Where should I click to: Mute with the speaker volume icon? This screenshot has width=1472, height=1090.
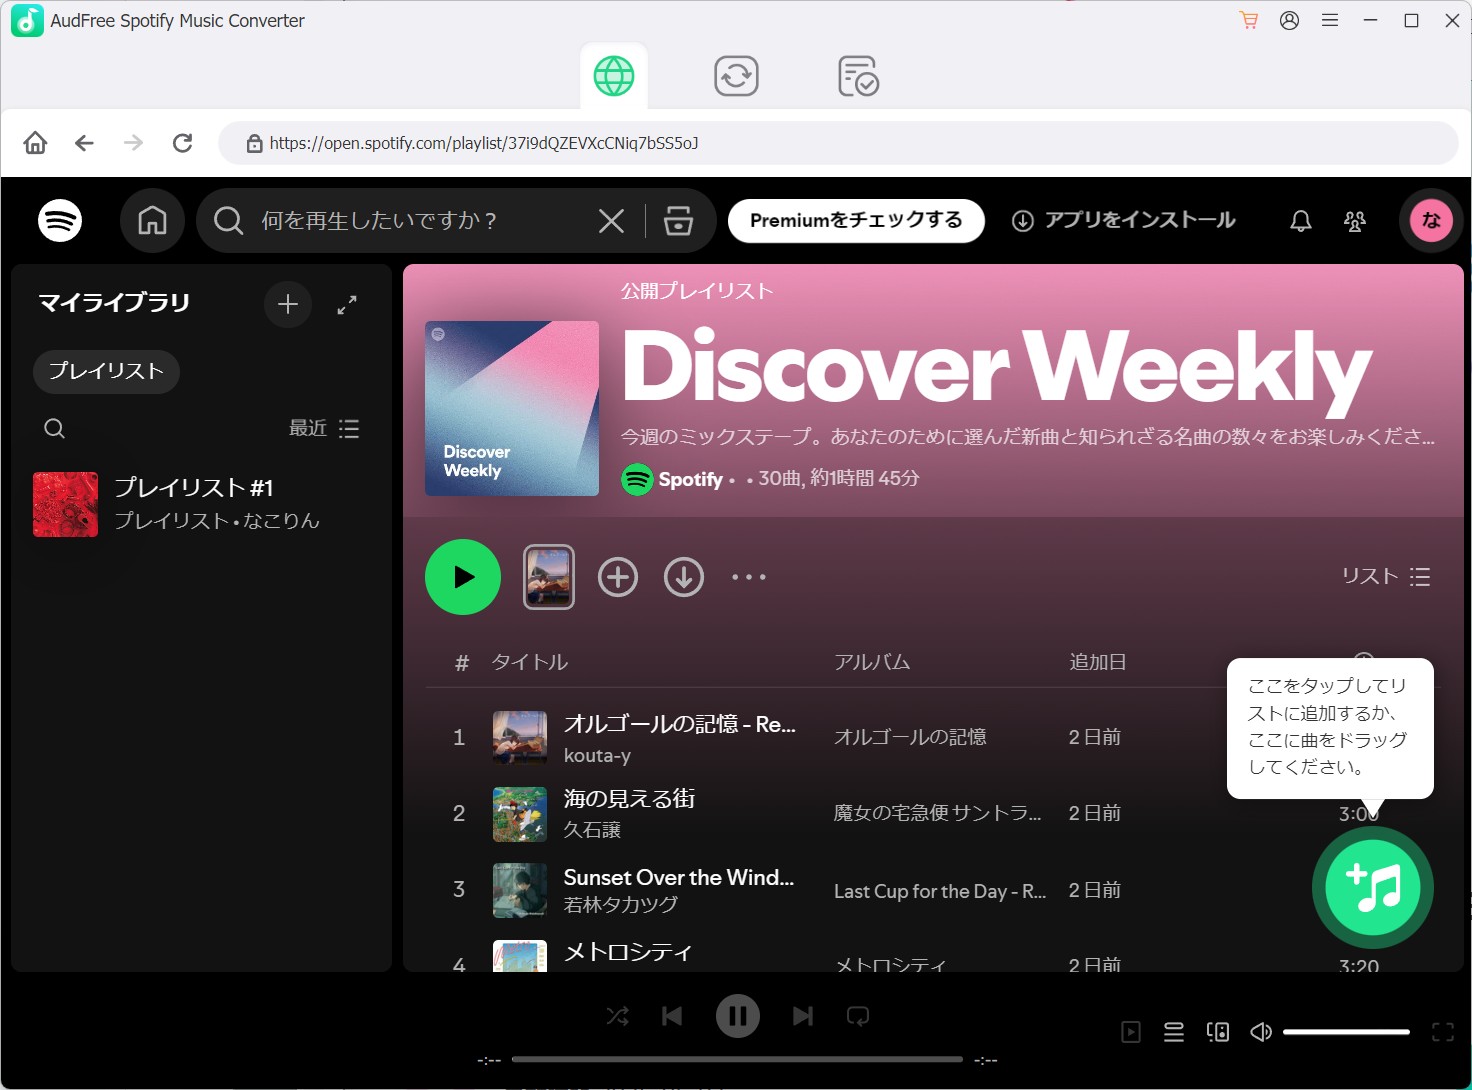pyautogui.click(x=1261, y=1032)
